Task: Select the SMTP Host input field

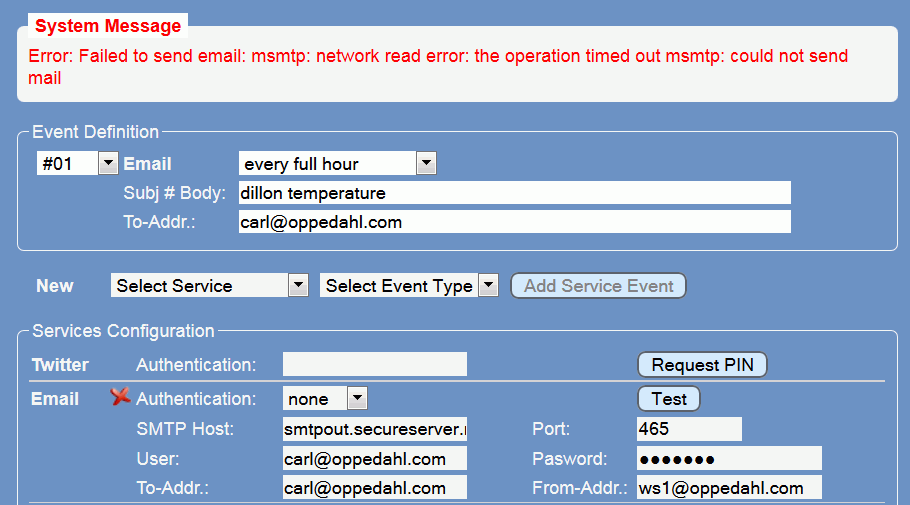Action: pos(374,429)
